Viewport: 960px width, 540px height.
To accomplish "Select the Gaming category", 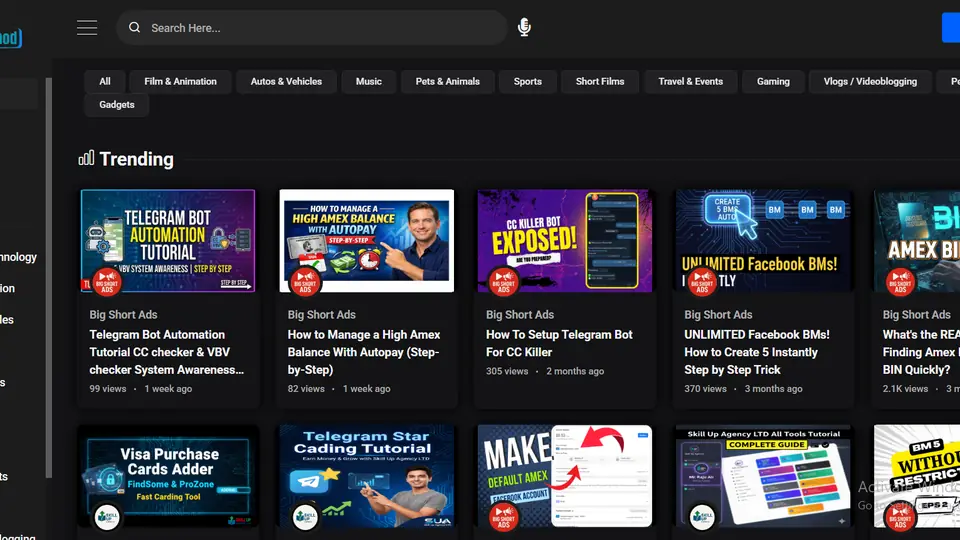I will (773, 81).
